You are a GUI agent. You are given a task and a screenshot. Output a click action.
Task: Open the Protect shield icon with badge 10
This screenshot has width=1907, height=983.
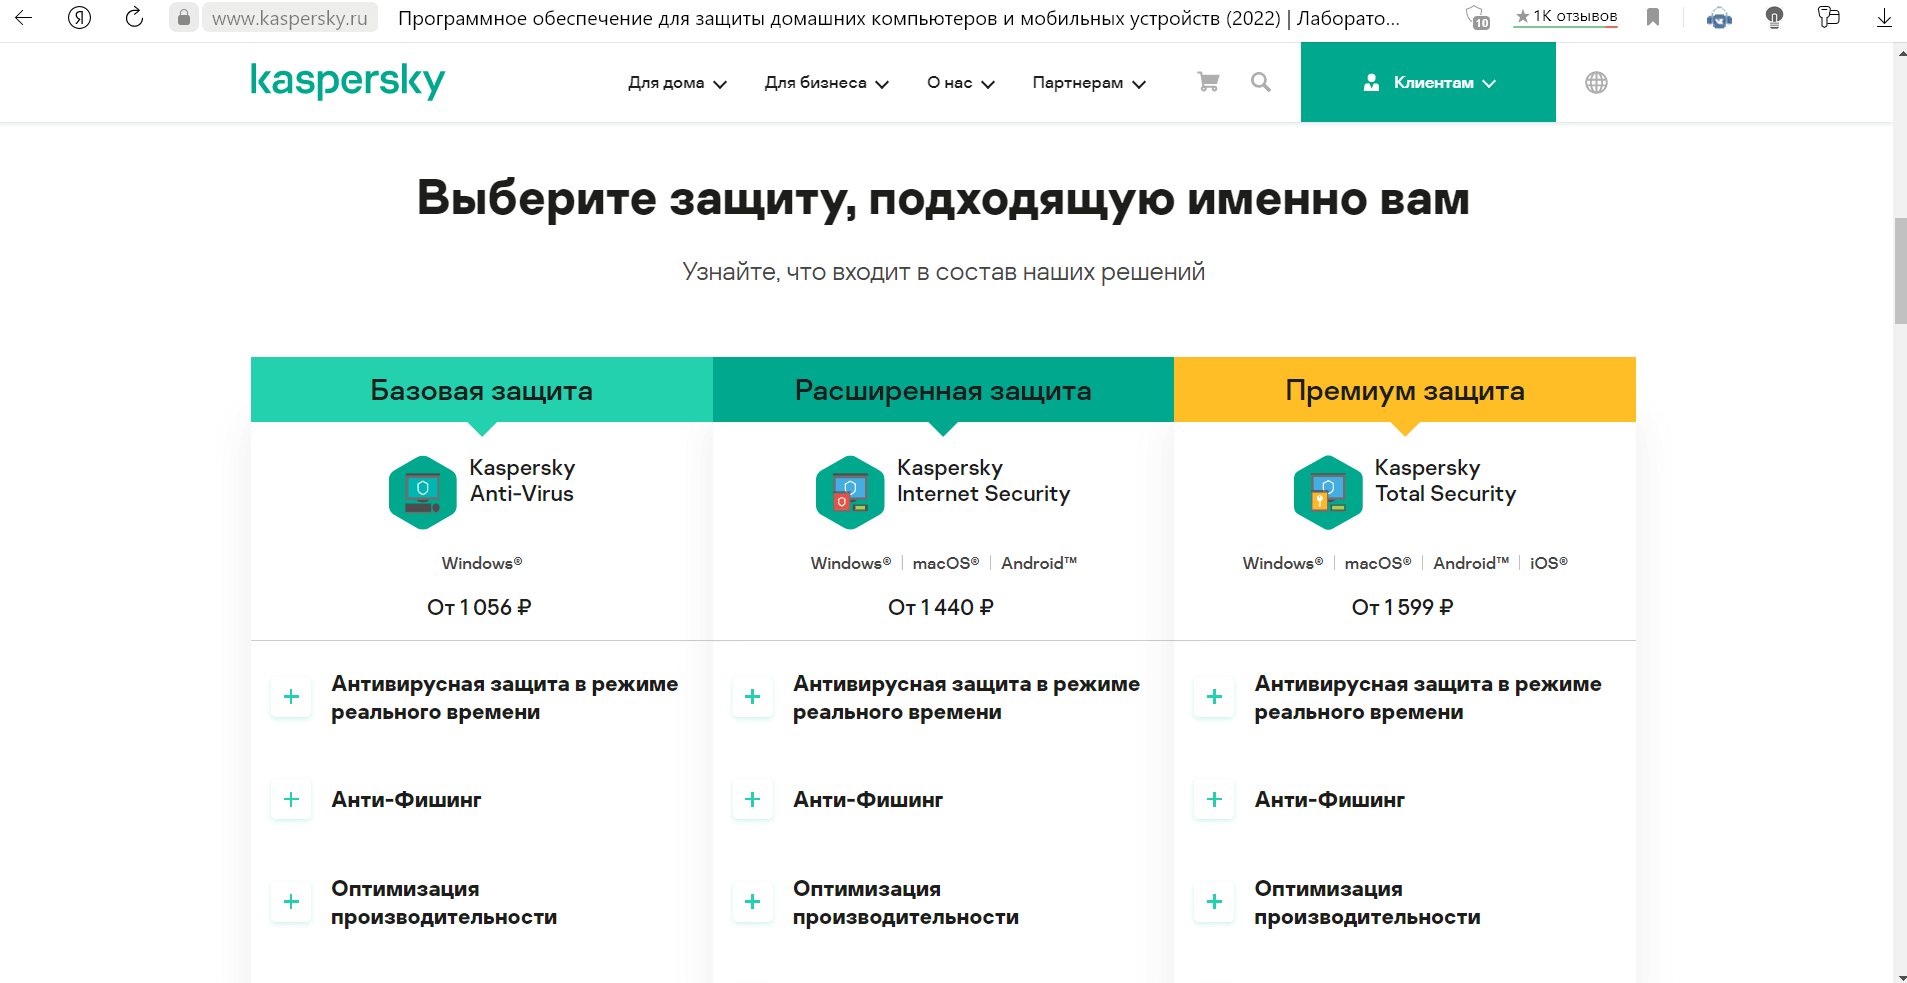1477,17
